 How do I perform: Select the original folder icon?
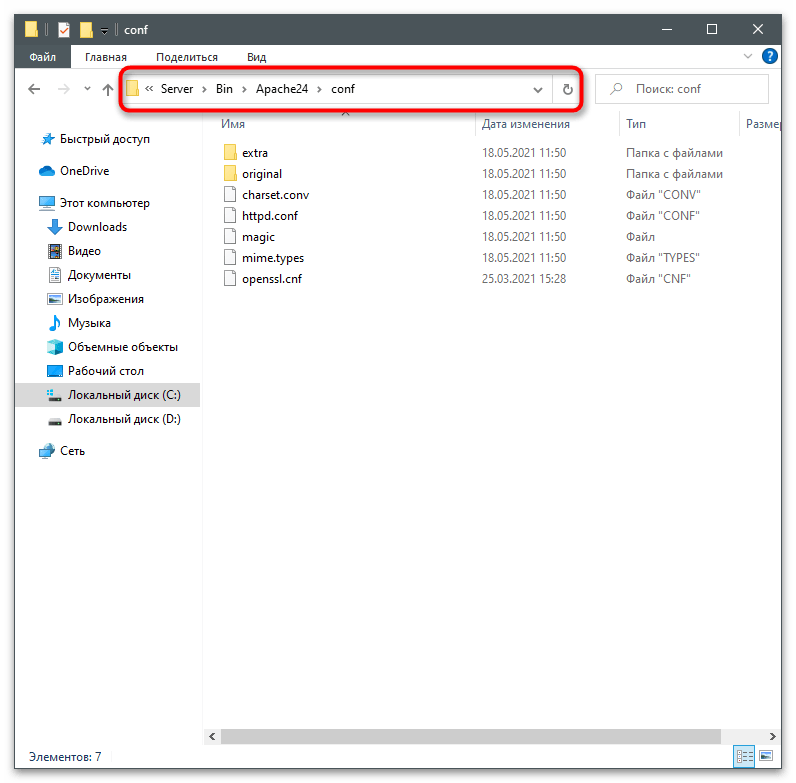230,173
